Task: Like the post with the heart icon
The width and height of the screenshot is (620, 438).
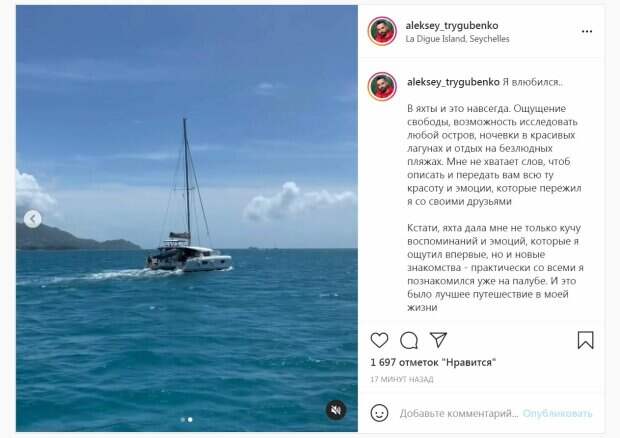Action: [379, 340]
